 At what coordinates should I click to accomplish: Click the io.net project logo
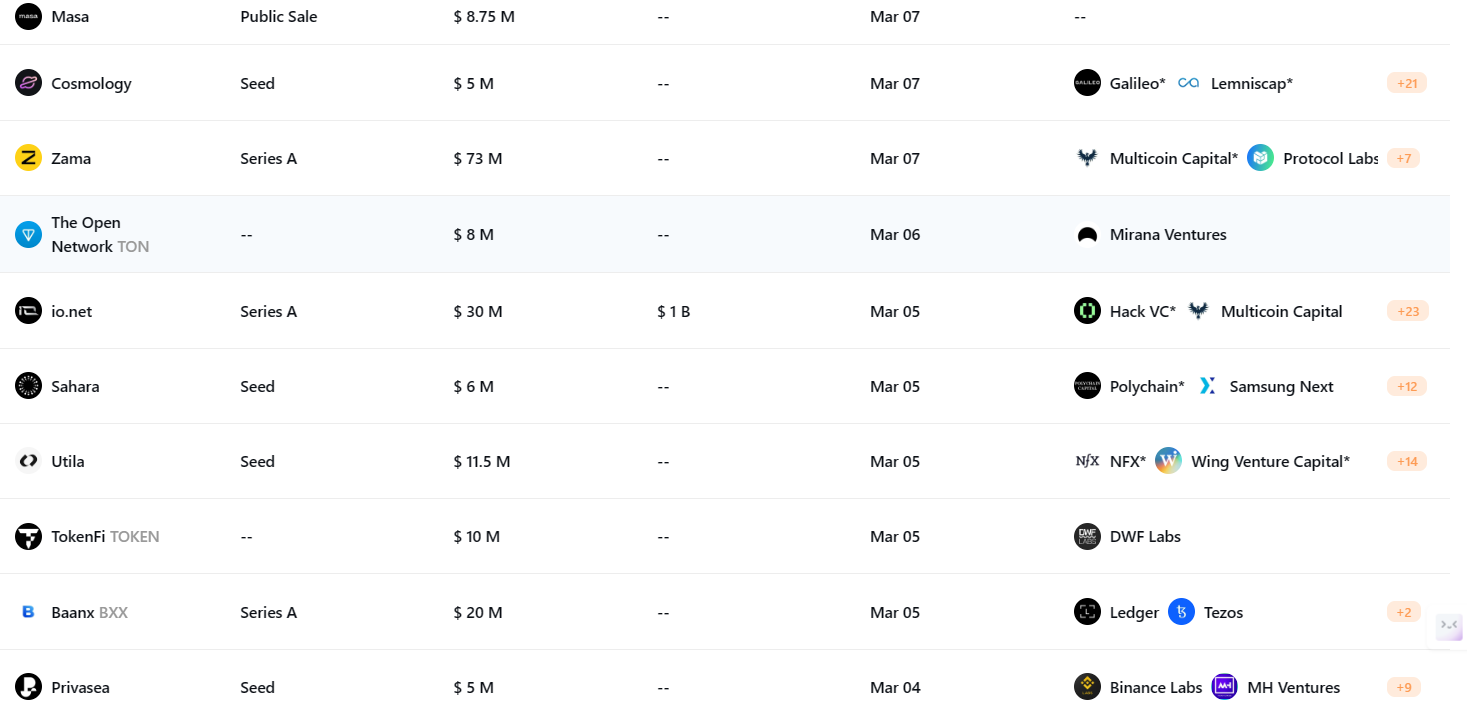28,311
